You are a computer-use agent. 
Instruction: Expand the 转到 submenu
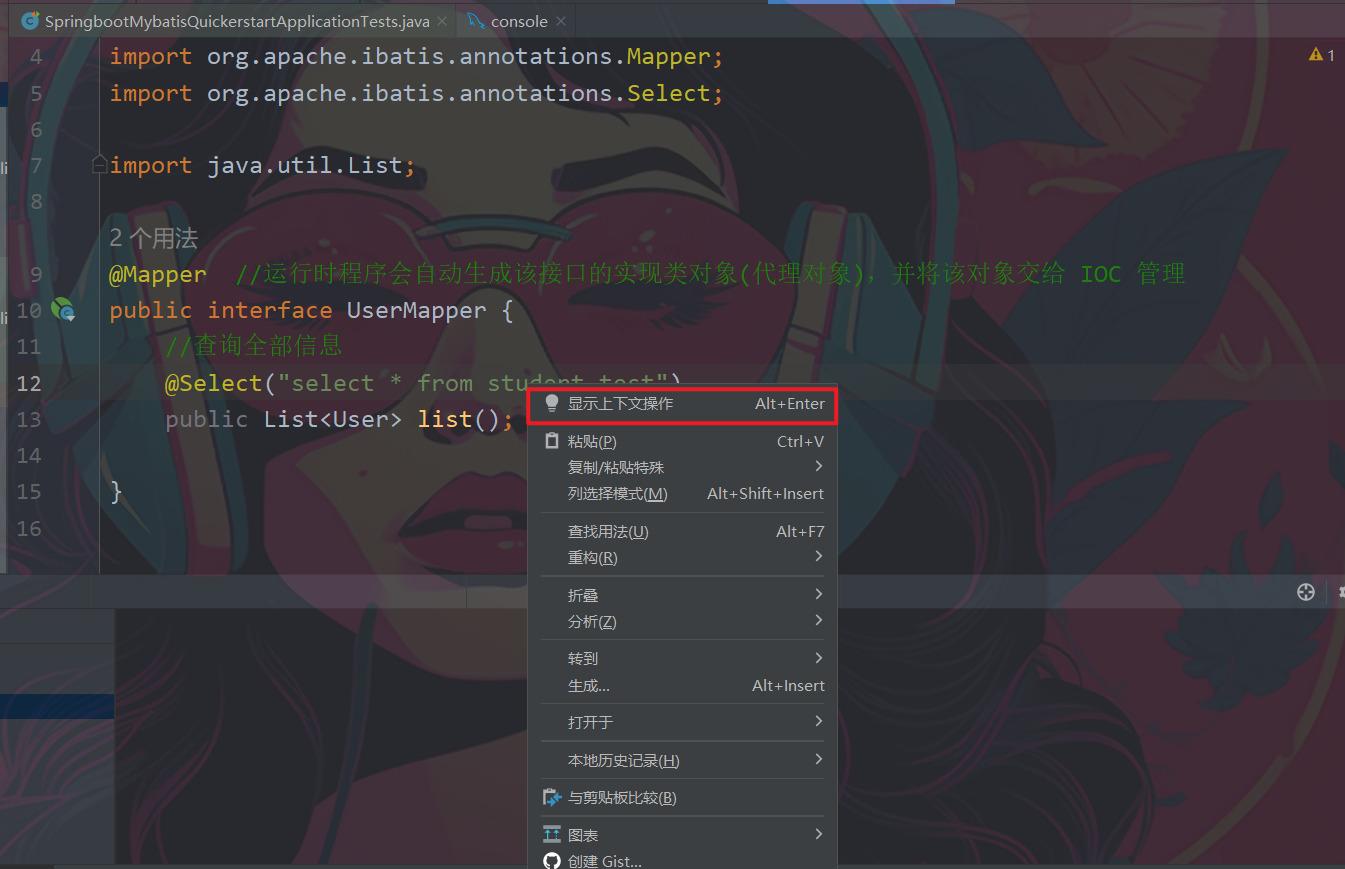click(682, 658)
